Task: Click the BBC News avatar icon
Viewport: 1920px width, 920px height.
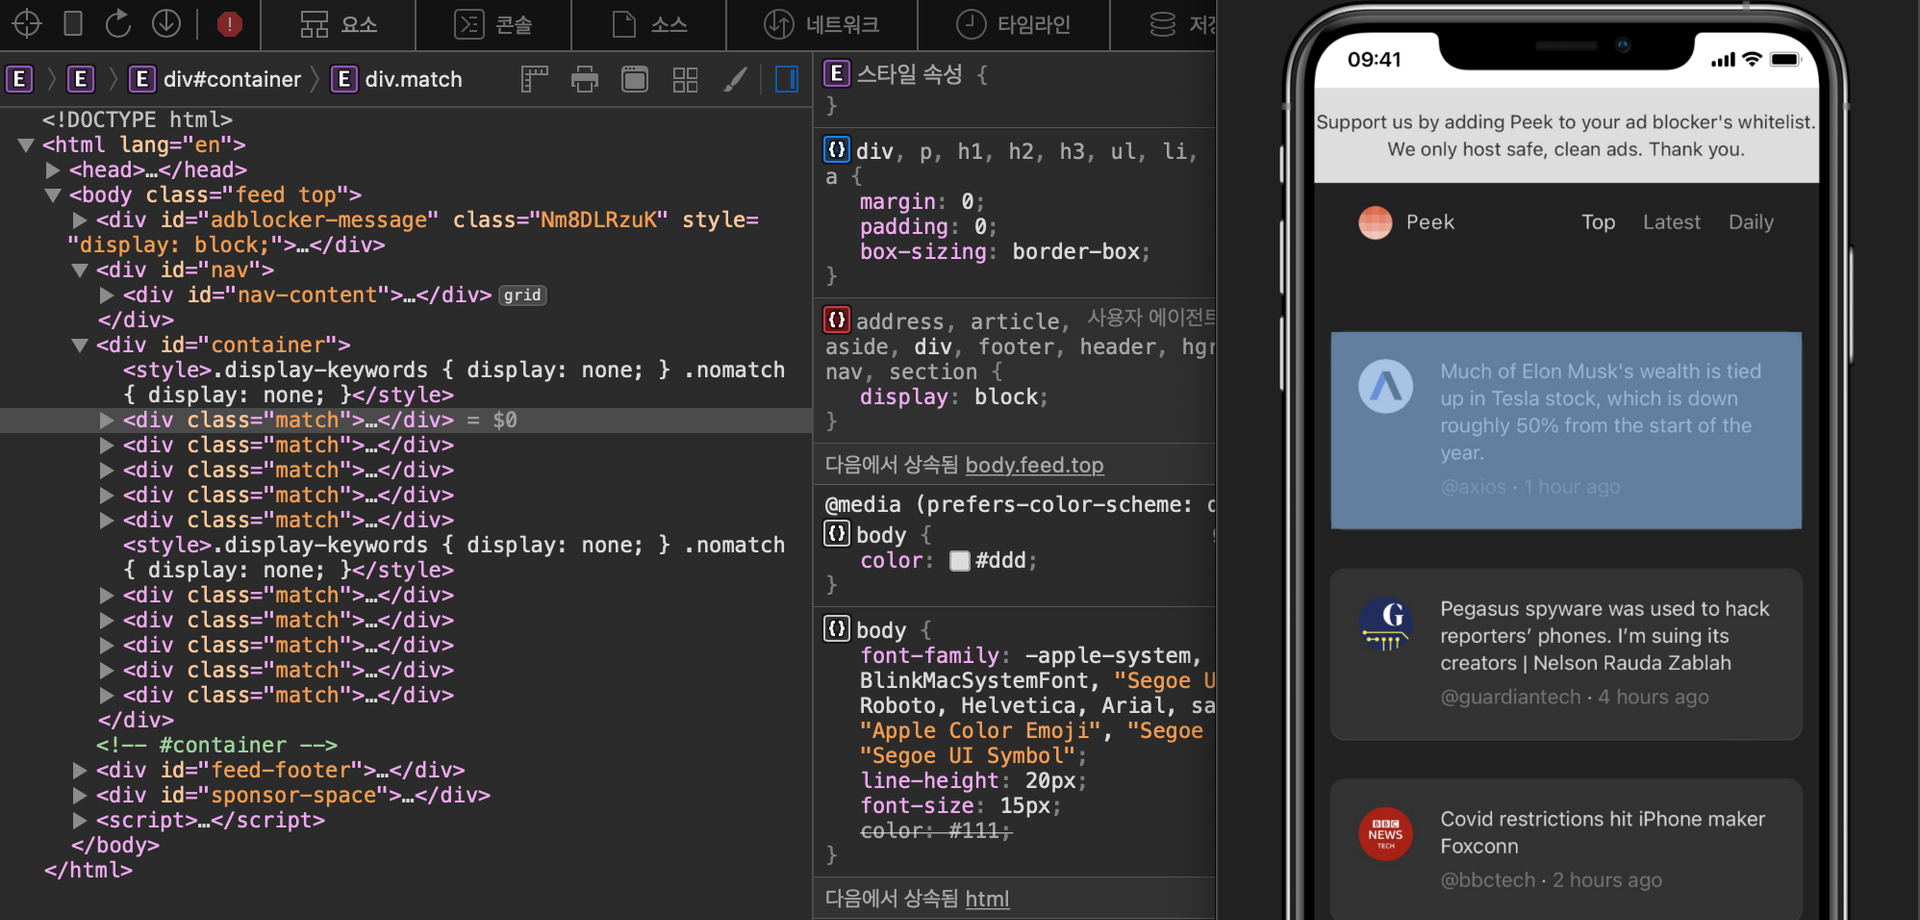Action: 1385,834
